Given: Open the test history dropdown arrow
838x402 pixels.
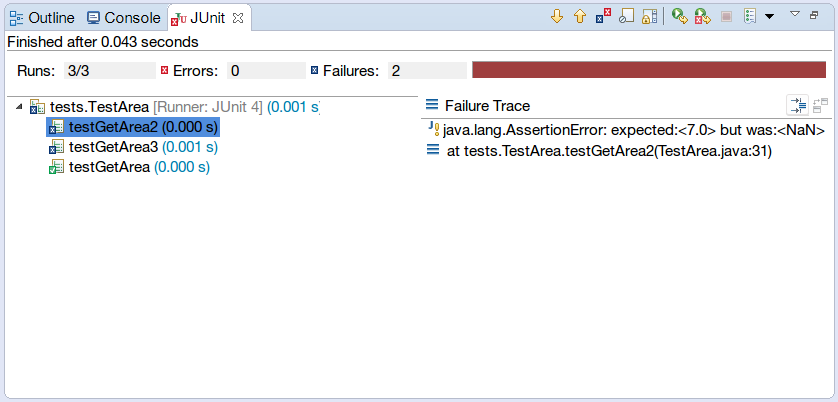Looking at the screenshot, I should tap(769, 16).
